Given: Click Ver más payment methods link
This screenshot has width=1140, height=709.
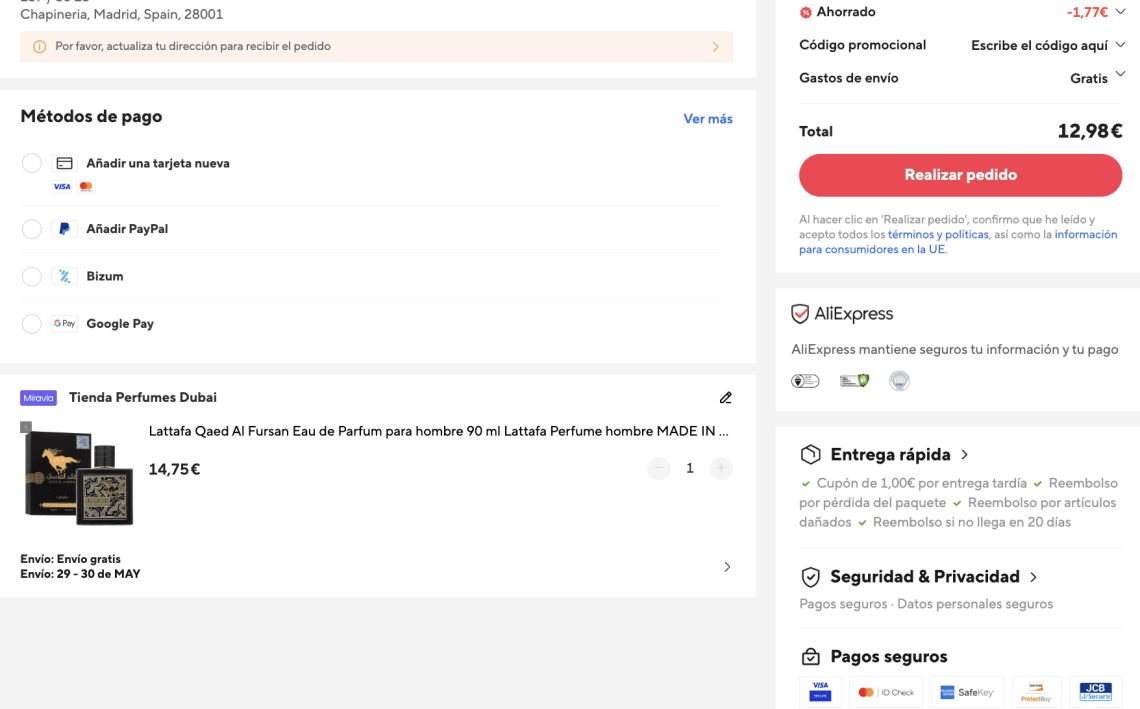Looking at the screenshot, I should (x=707, y=119).
